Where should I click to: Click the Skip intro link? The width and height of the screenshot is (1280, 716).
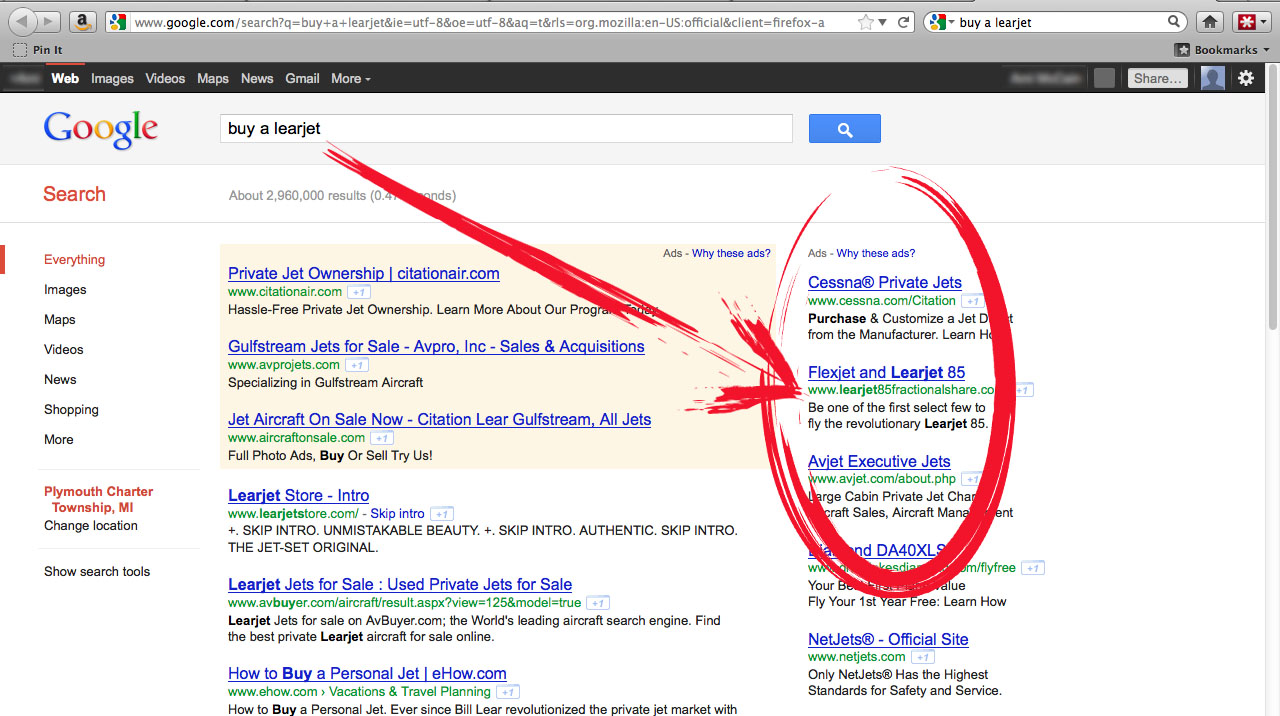click(x=398, y=514)
